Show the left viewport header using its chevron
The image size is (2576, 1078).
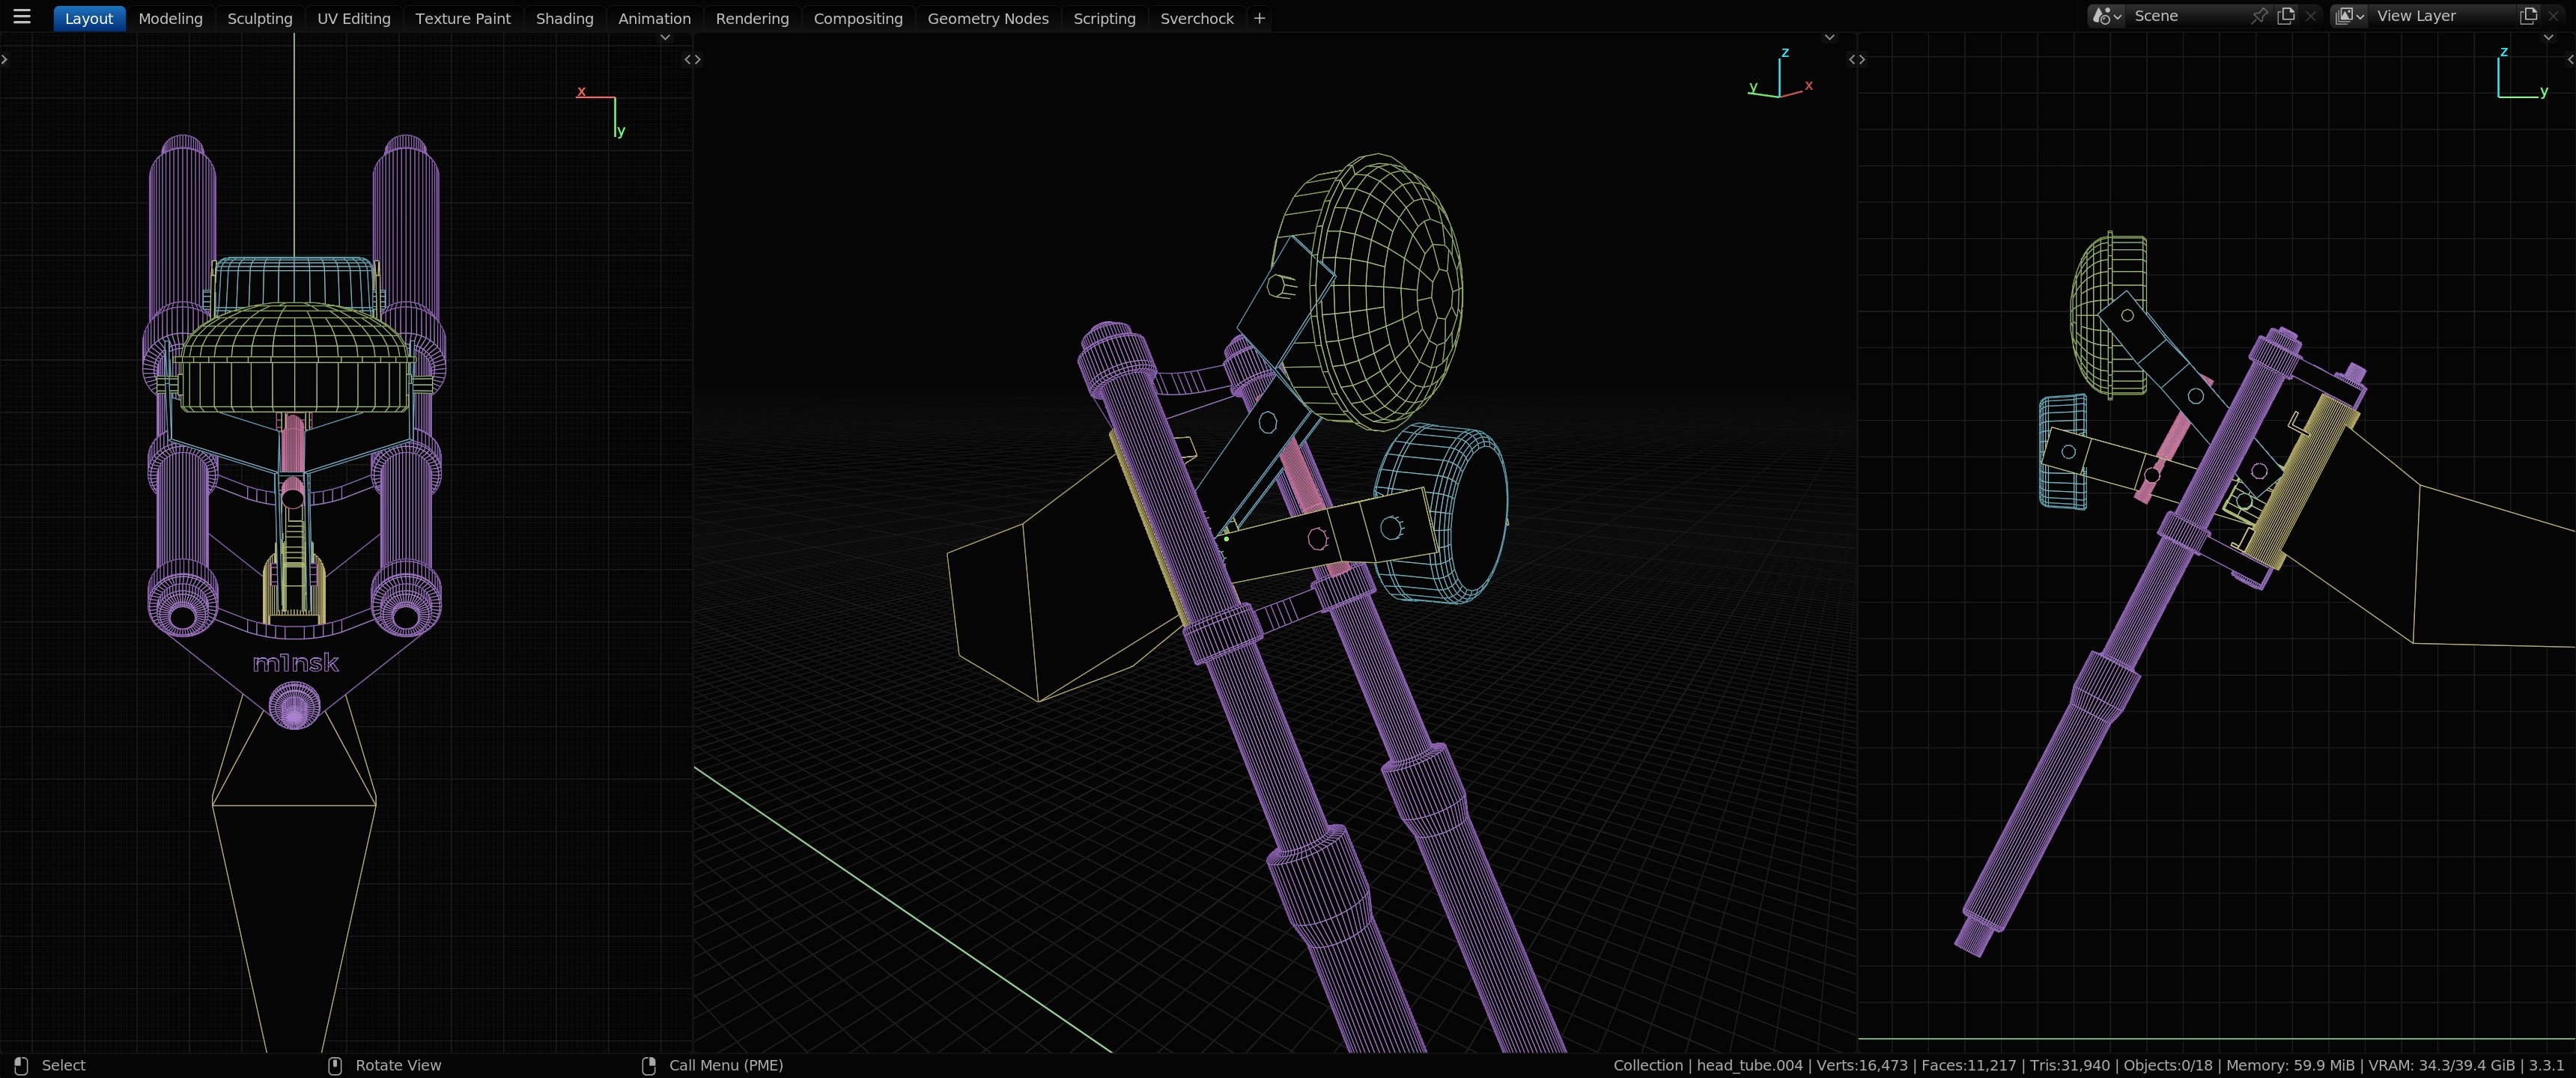click(x=665, y=38)
